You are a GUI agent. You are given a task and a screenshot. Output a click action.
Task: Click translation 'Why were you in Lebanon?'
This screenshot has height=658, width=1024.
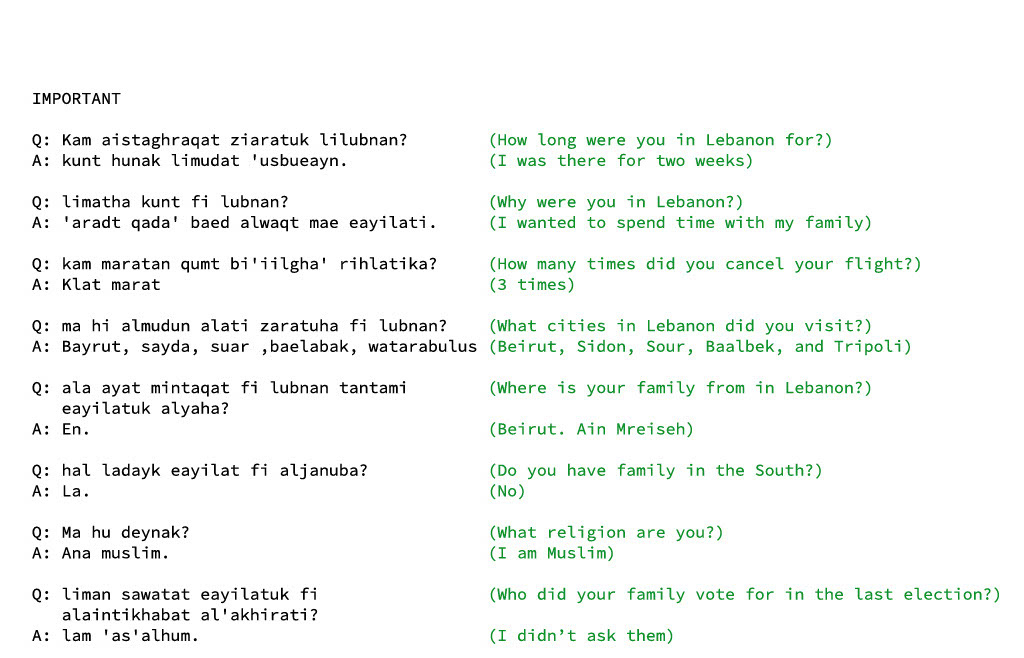pos(616,202)
